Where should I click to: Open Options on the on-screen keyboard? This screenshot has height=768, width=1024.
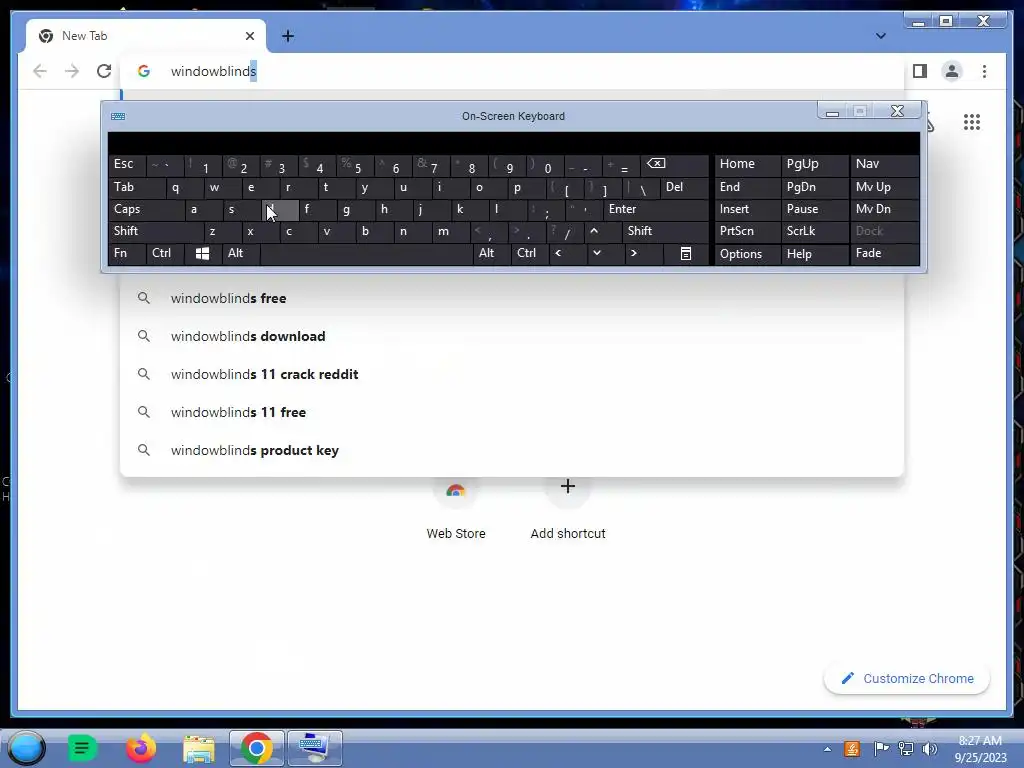[747, 253]
